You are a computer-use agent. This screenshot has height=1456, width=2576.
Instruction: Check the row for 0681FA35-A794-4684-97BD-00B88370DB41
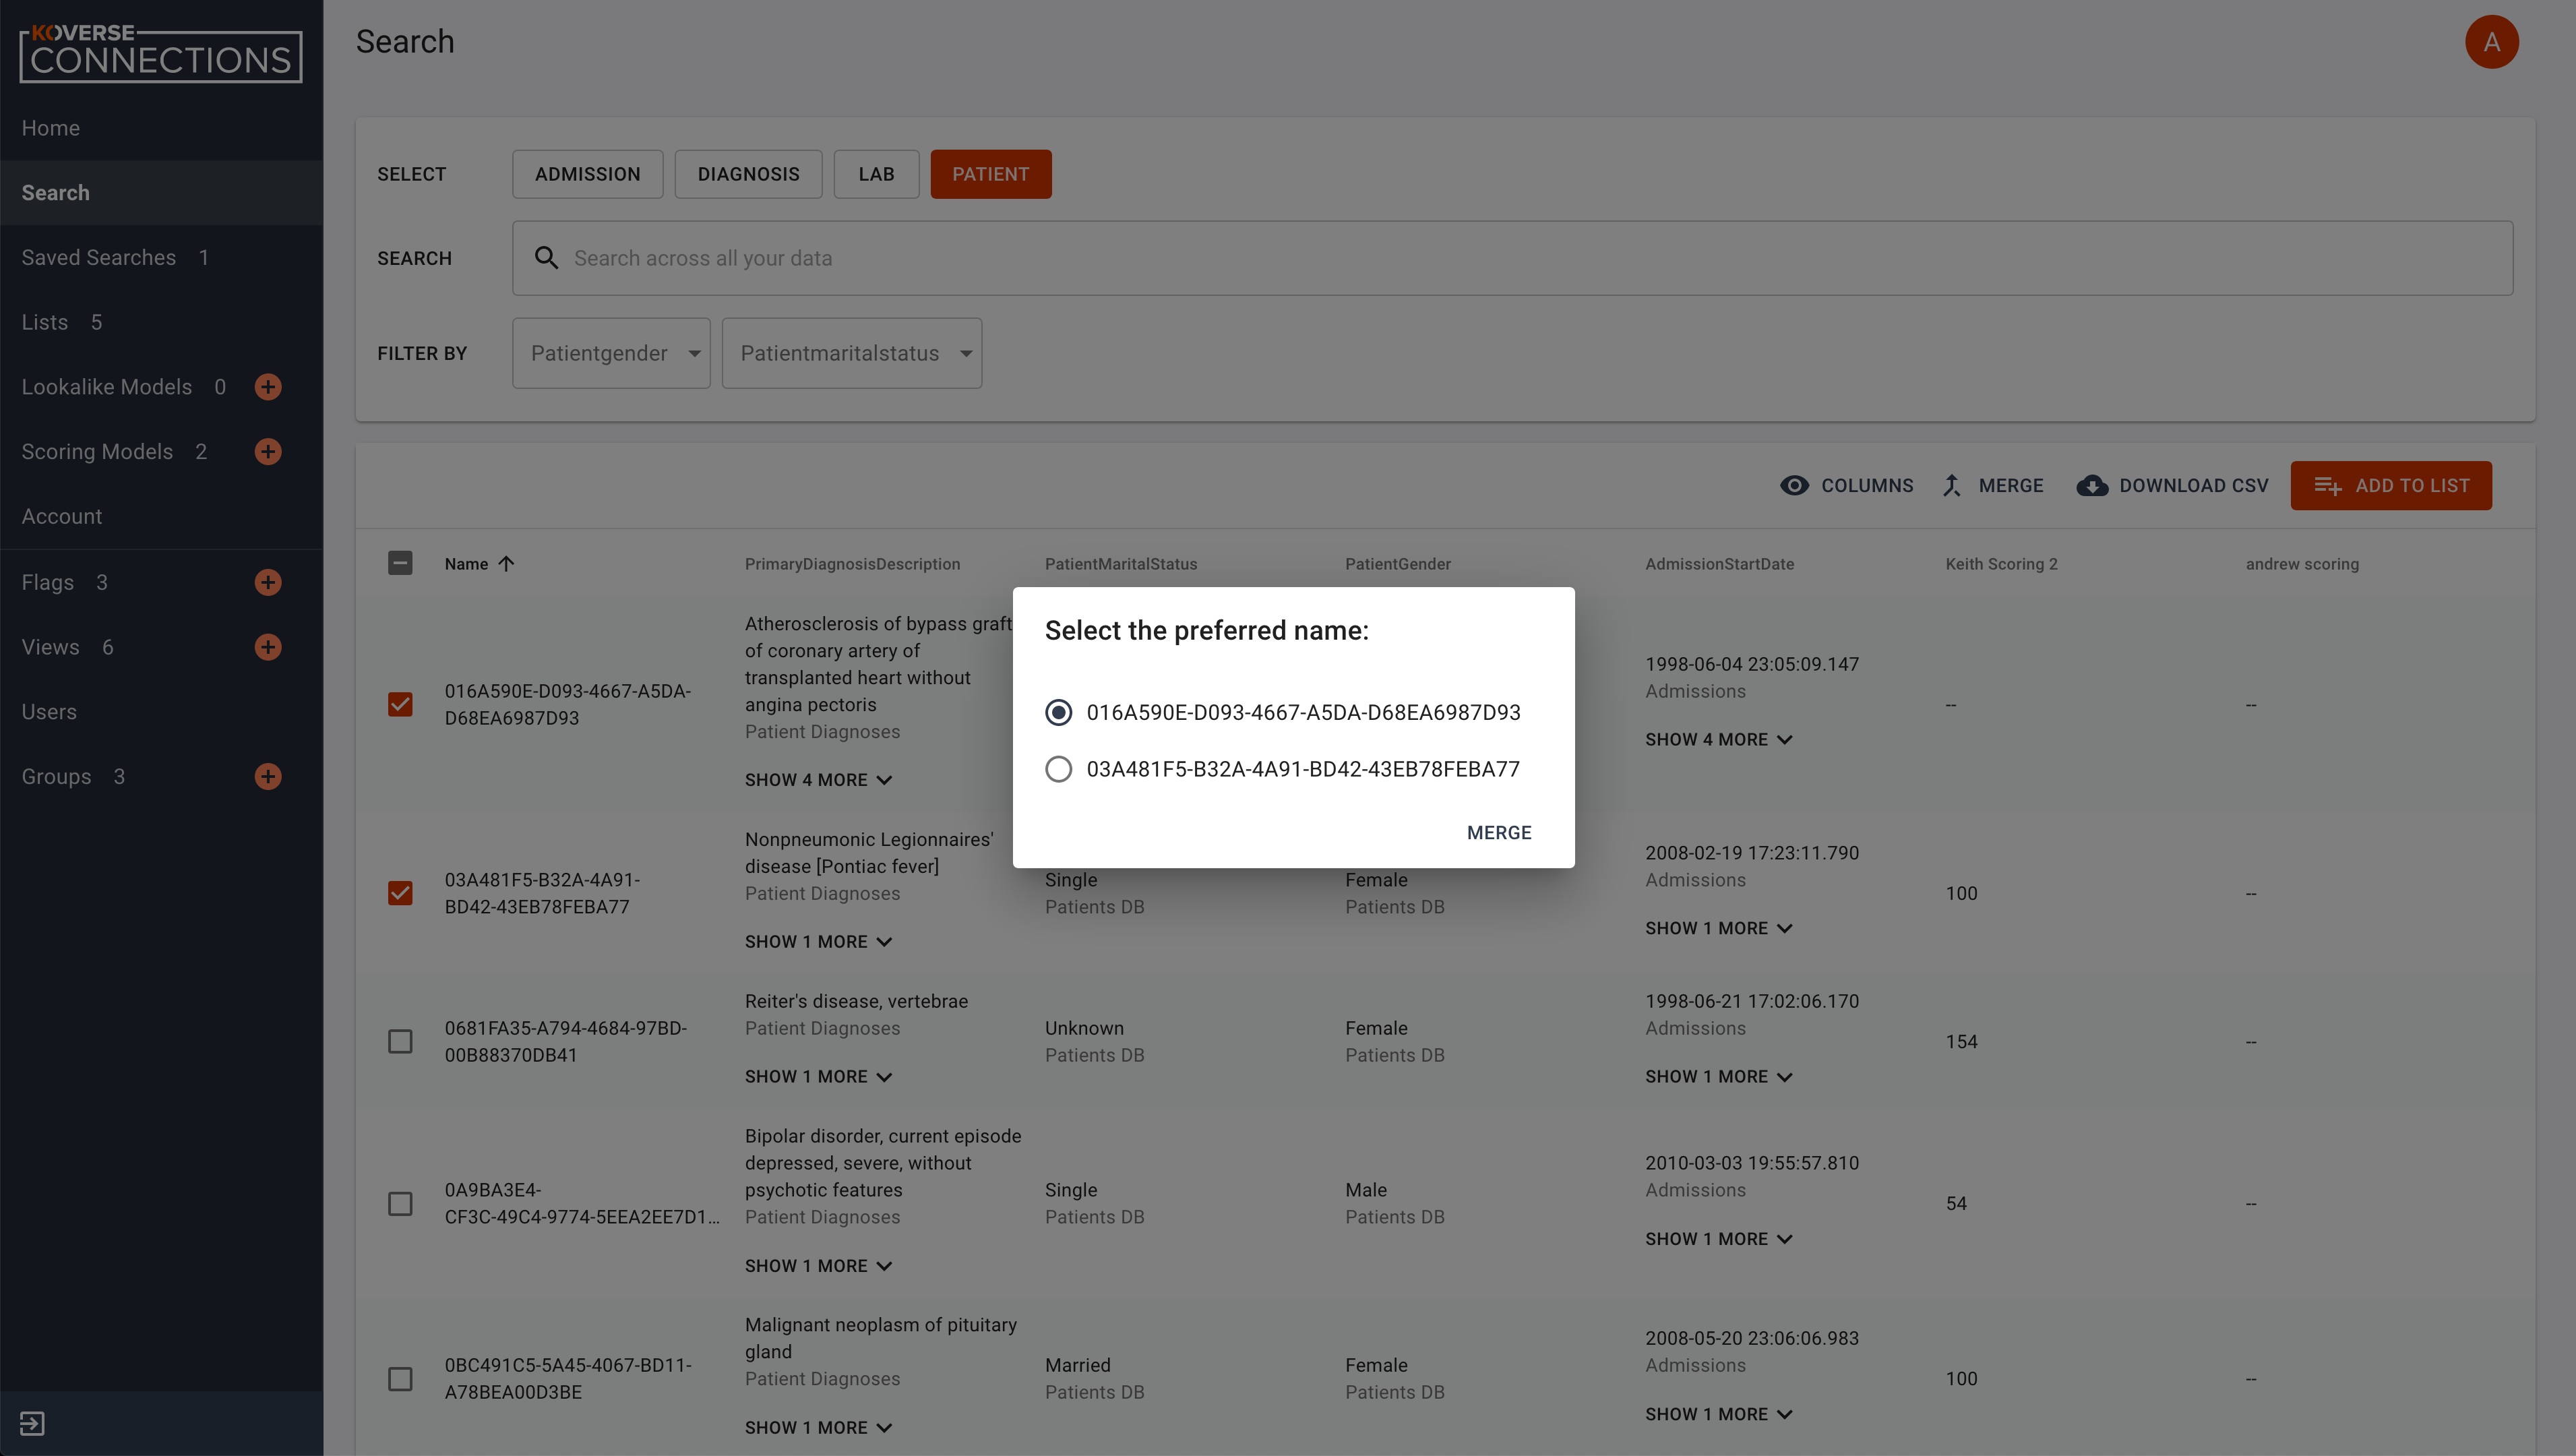pyautogui.click(x=400, y=1042)
